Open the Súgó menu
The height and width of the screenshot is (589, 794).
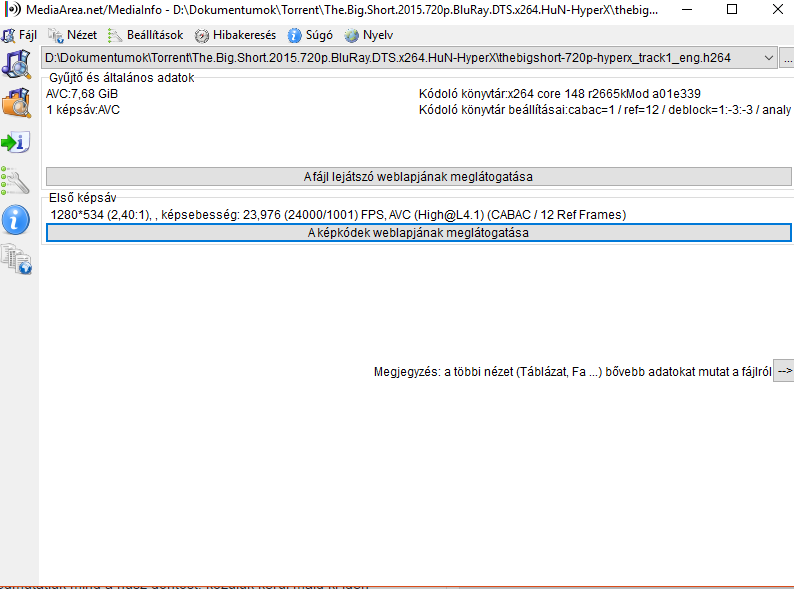pos(310,35)
